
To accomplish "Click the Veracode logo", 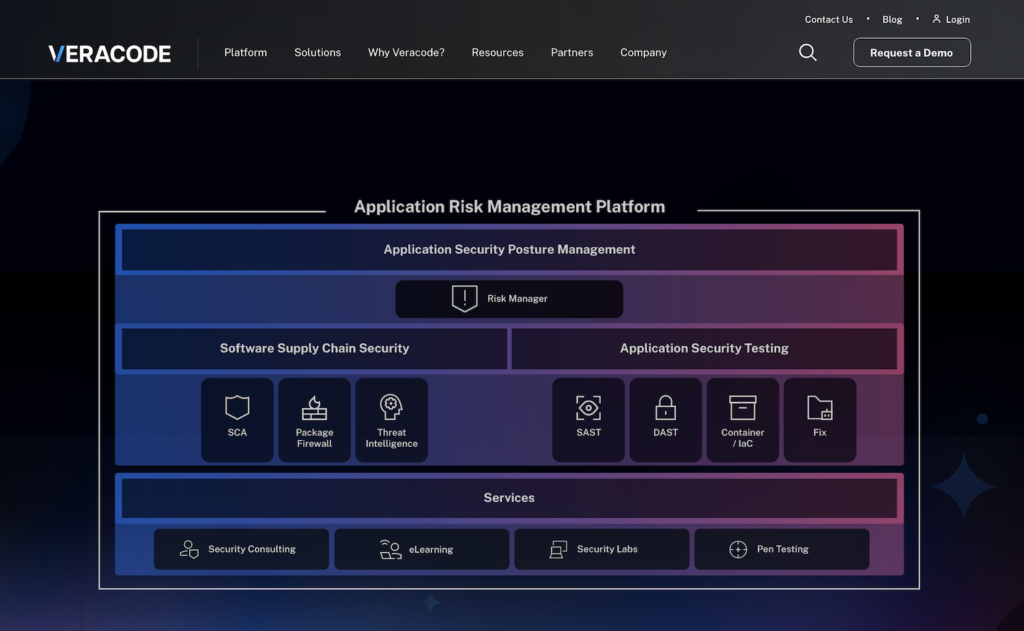I will pyautogui.click(x=110, y=54).
